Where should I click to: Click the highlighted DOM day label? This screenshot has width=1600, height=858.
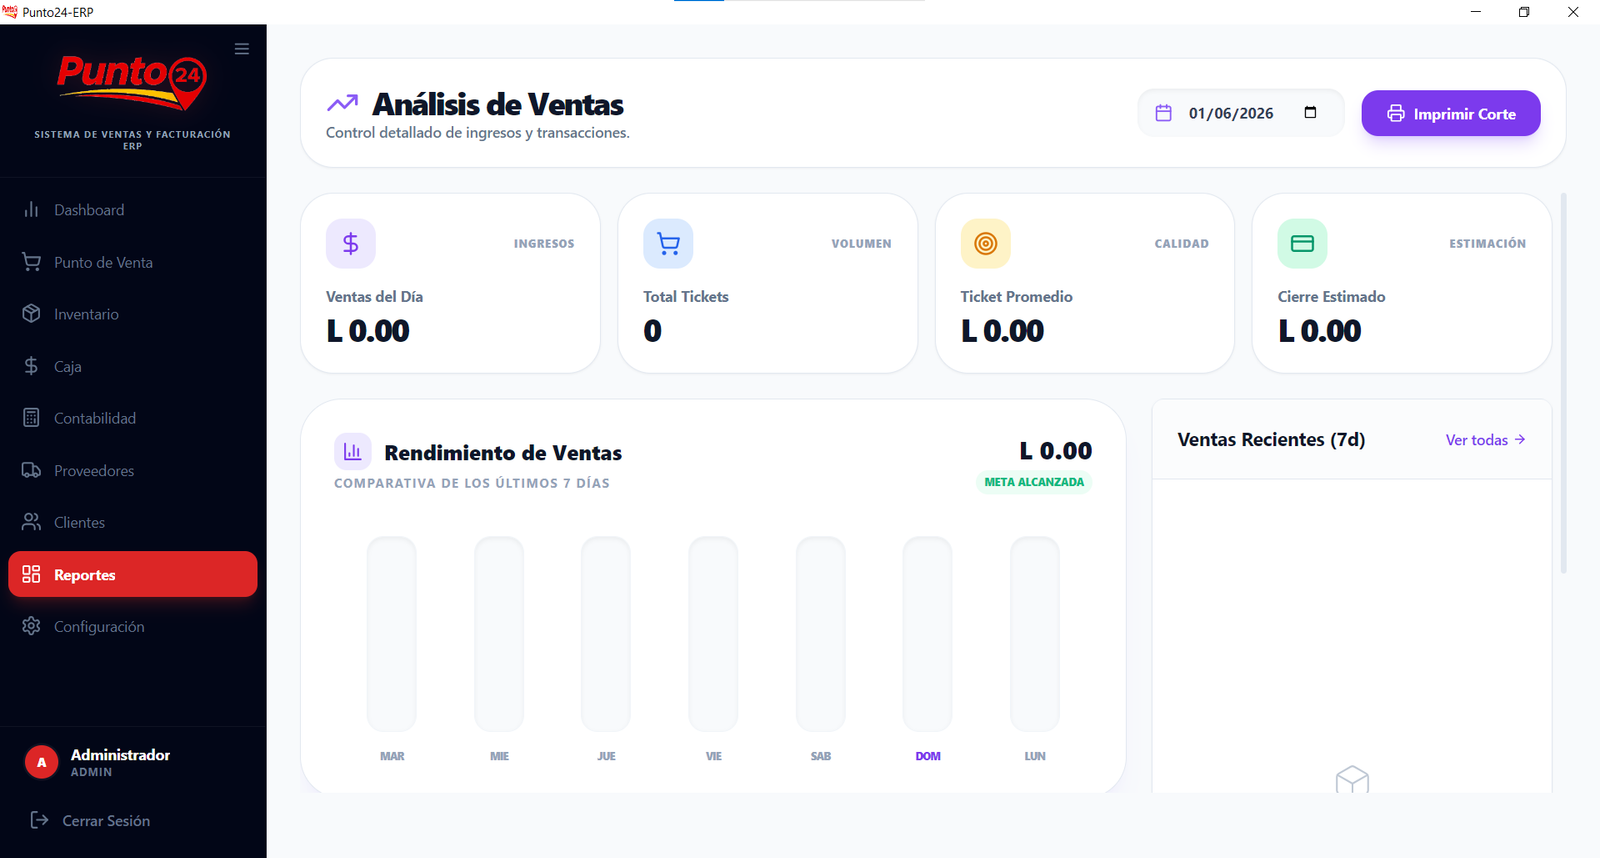point(928,756)
